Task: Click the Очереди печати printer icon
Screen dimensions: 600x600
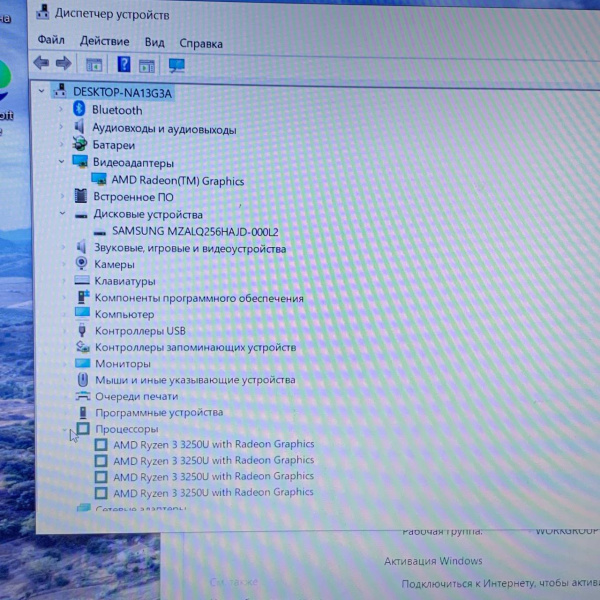Action: point(83,396)
